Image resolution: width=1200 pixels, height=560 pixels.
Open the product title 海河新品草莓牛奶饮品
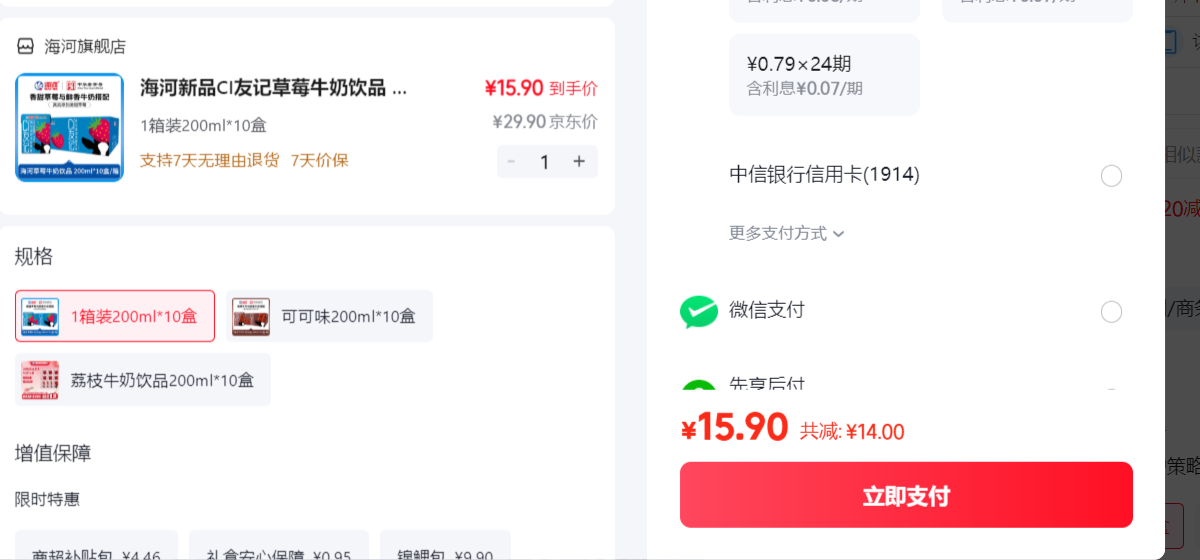click(x=274, y=88)
